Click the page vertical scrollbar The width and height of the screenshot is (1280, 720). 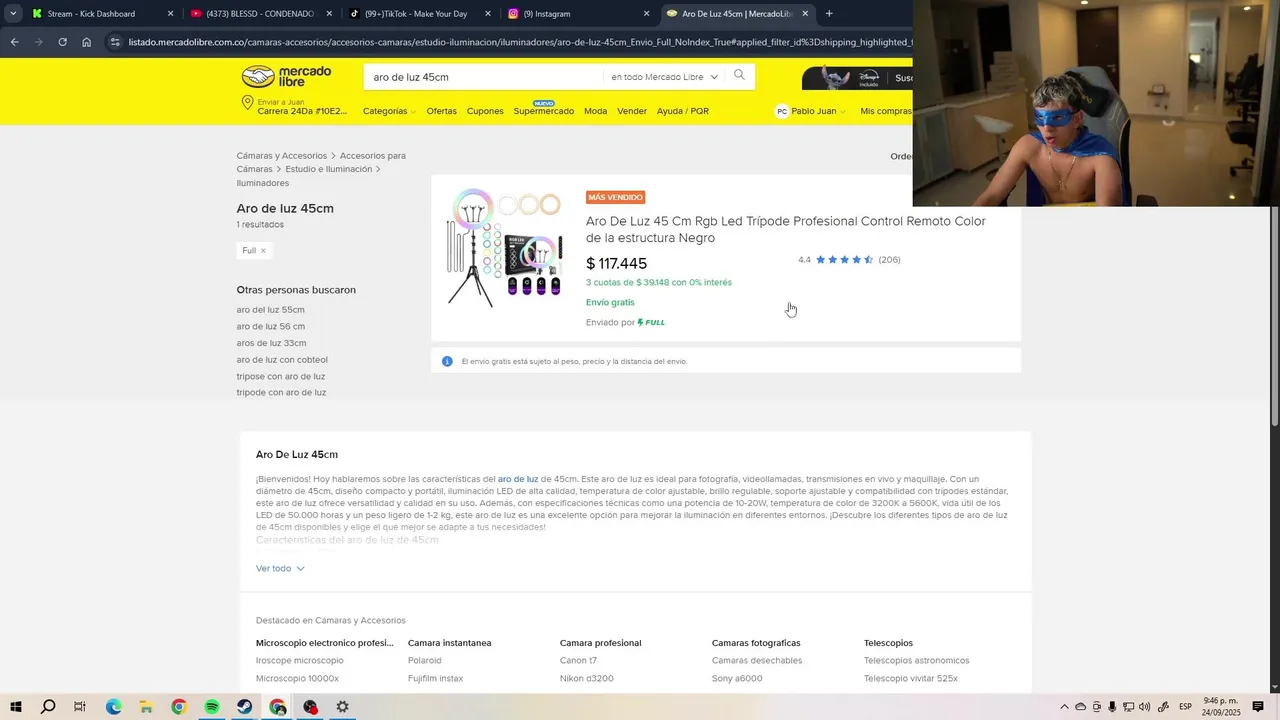coord(1274,315)
